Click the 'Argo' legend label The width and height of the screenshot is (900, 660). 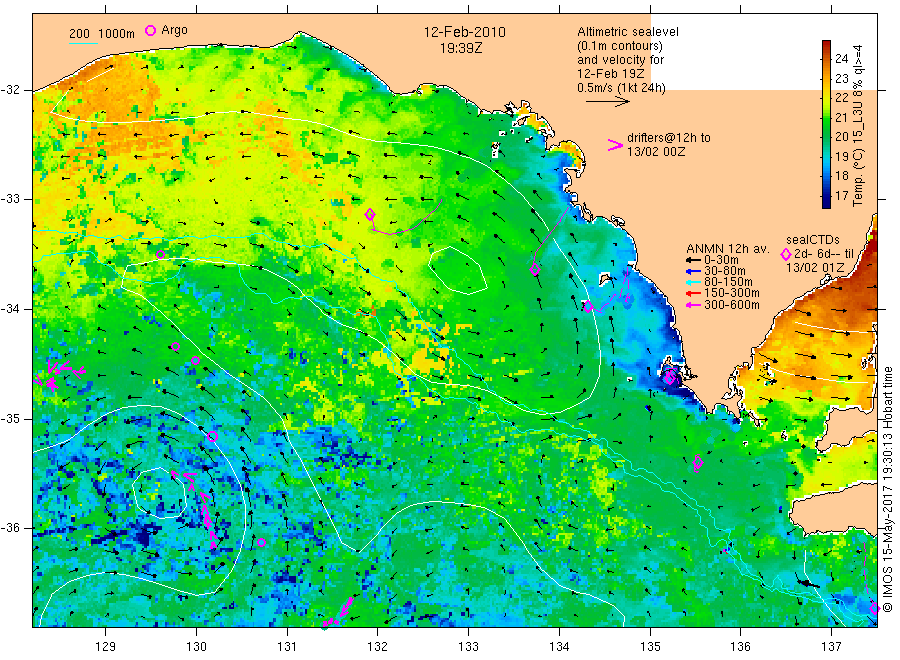tap(174, 30)
